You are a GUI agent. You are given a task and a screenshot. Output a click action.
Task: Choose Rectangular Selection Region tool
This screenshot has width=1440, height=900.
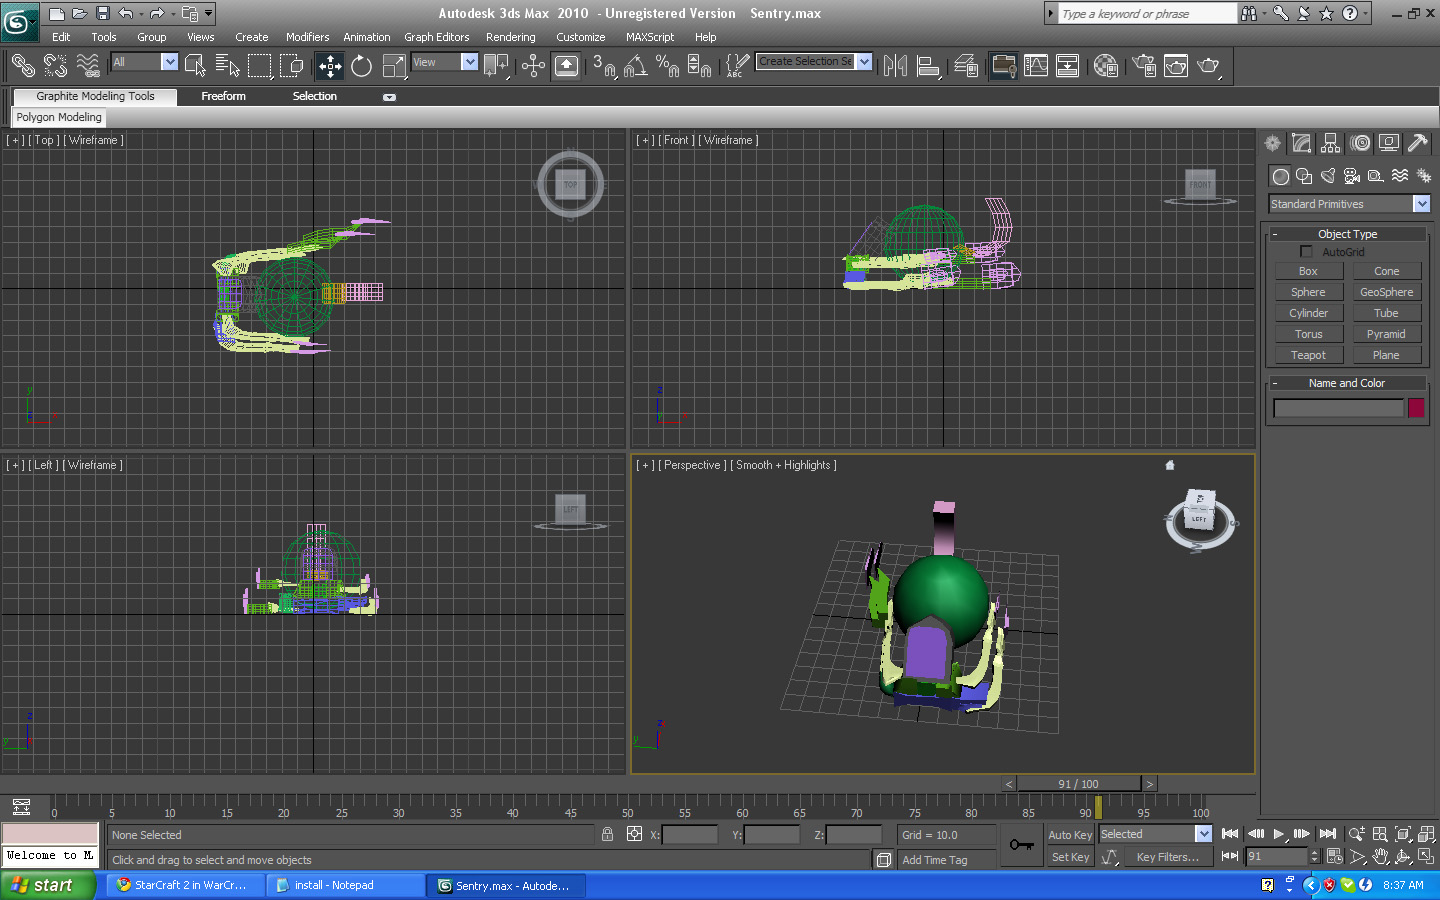[260, 66]
